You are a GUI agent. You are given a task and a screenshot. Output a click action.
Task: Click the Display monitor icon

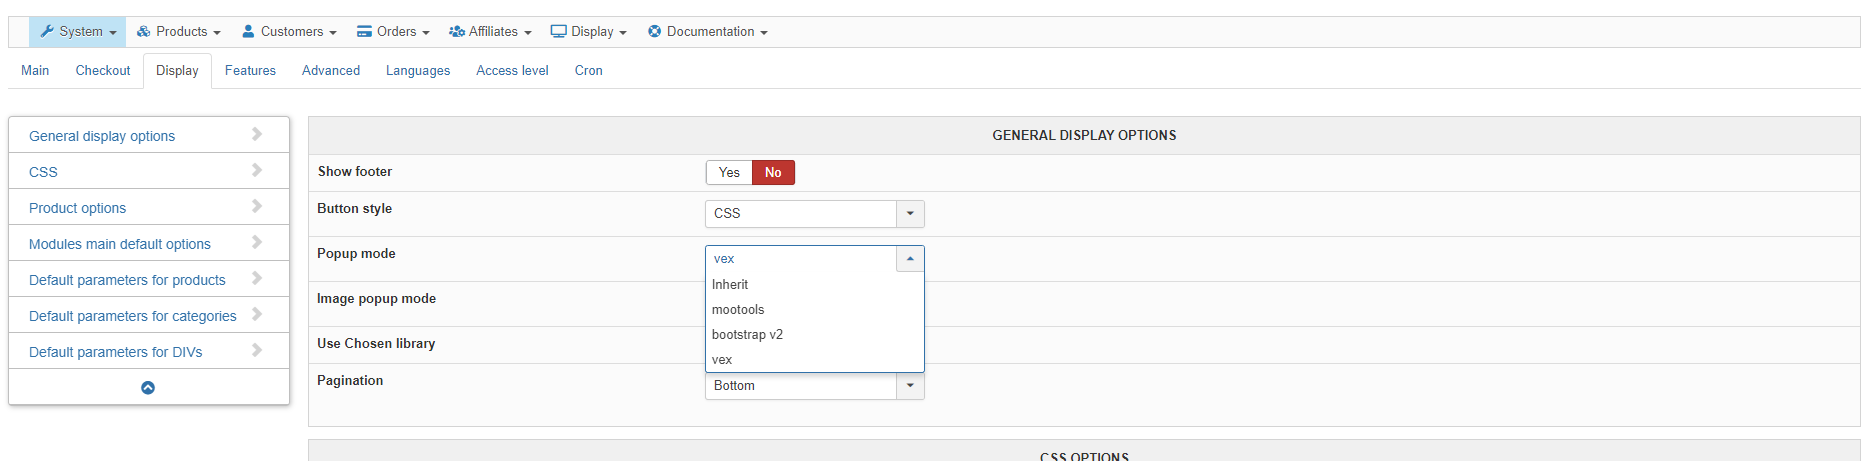(x=558, y=32)
